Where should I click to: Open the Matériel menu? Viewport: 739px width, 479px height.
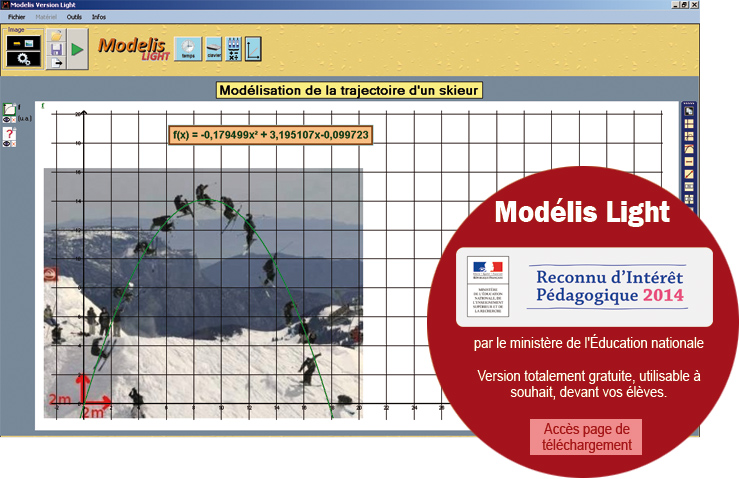[46, 17]
